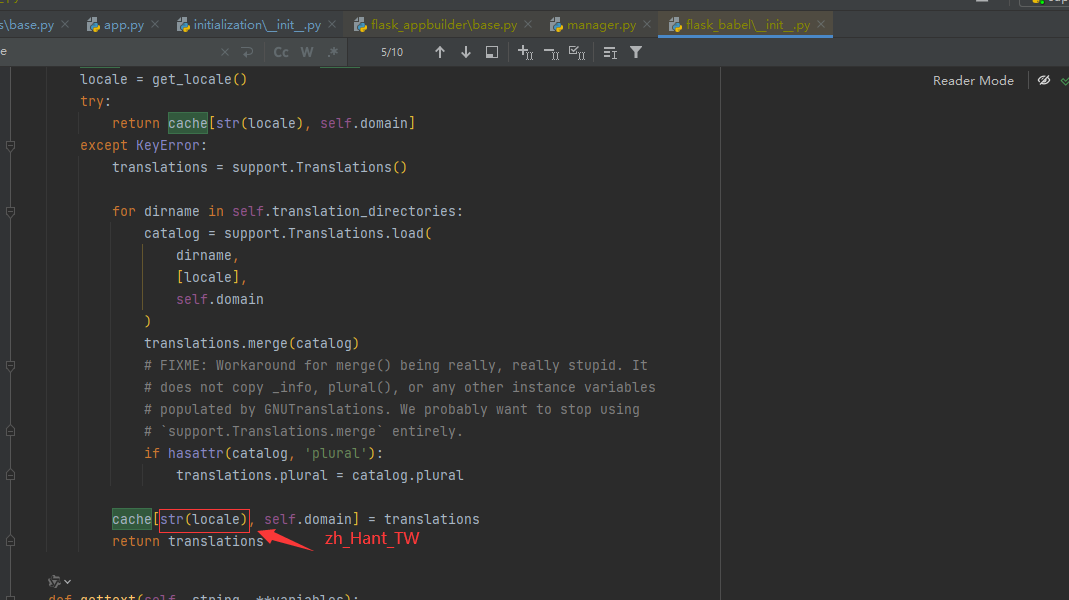Open the initialization\__init__.py tab

click(x=256, y=25)
